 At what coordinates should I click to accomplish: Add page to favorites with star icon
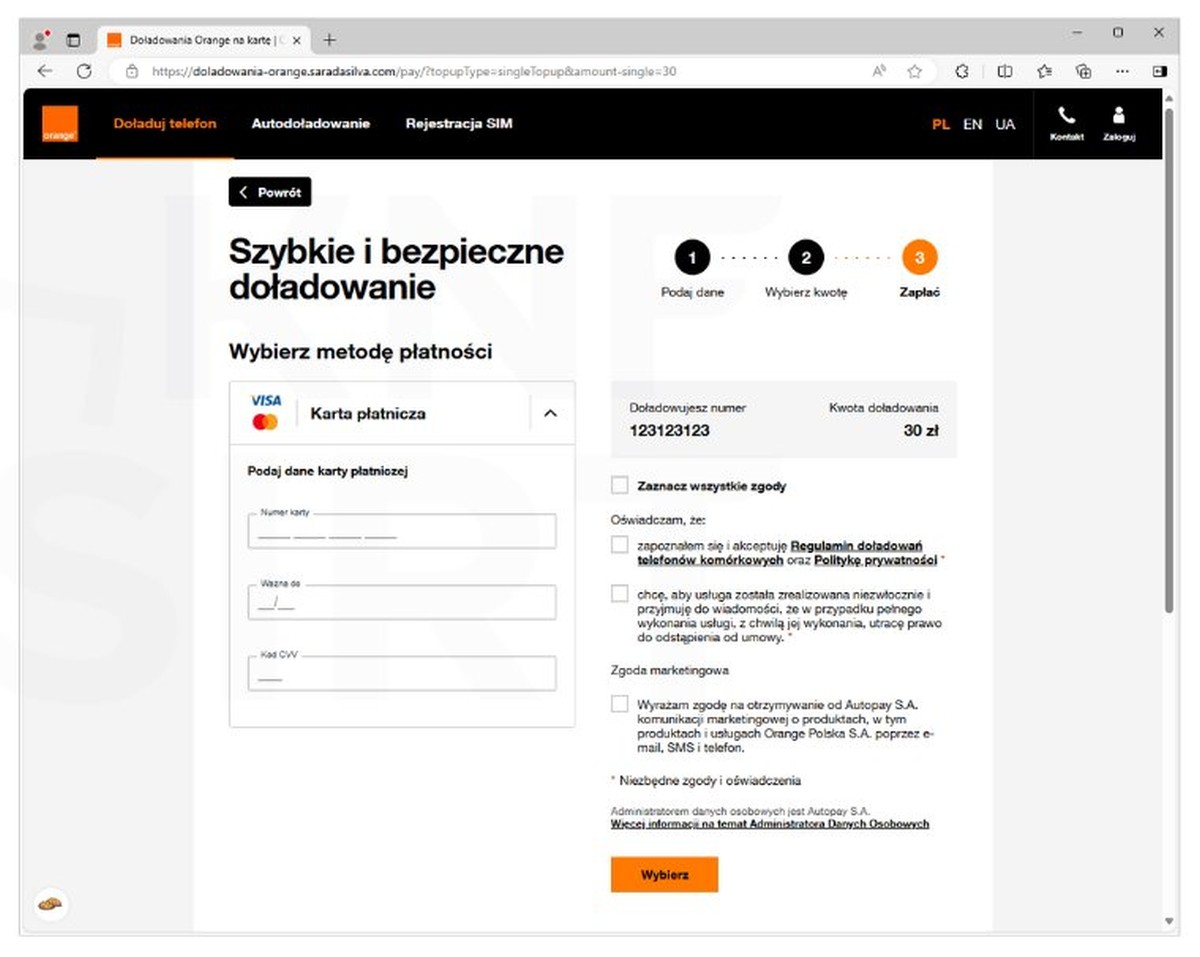(914, 71)
